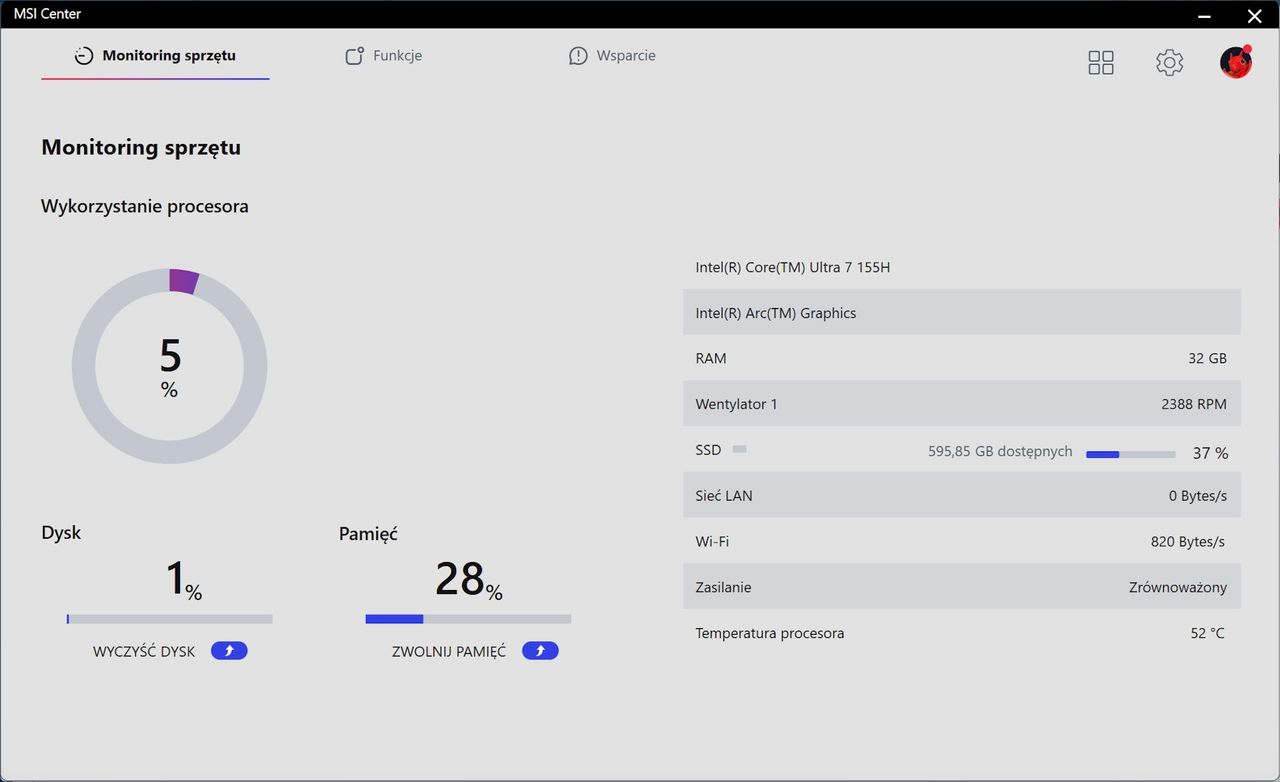This screenshot has height=782, width=1280.
Task: Open the Monitoring sprzętu tab
Action: pos(155,56)
